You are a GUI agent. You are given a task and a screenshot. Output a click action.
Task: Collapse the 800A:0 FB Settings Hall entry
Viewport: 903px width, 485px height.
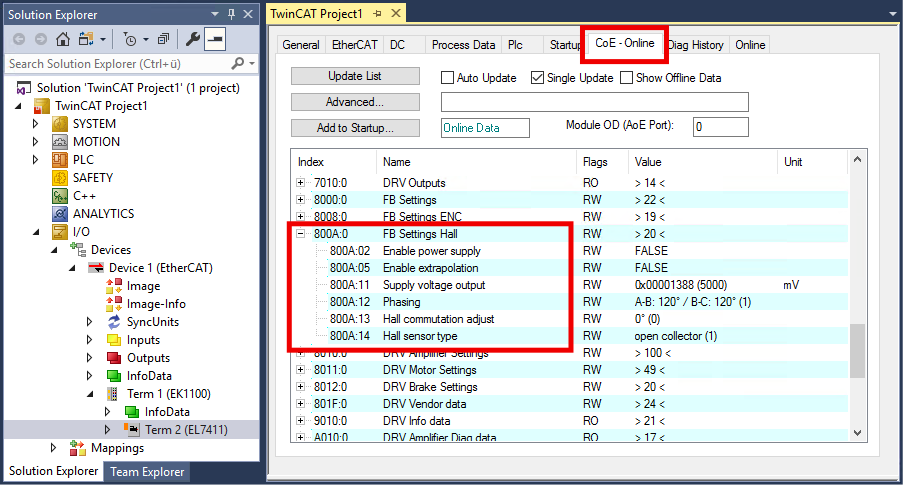pos(301,234)
